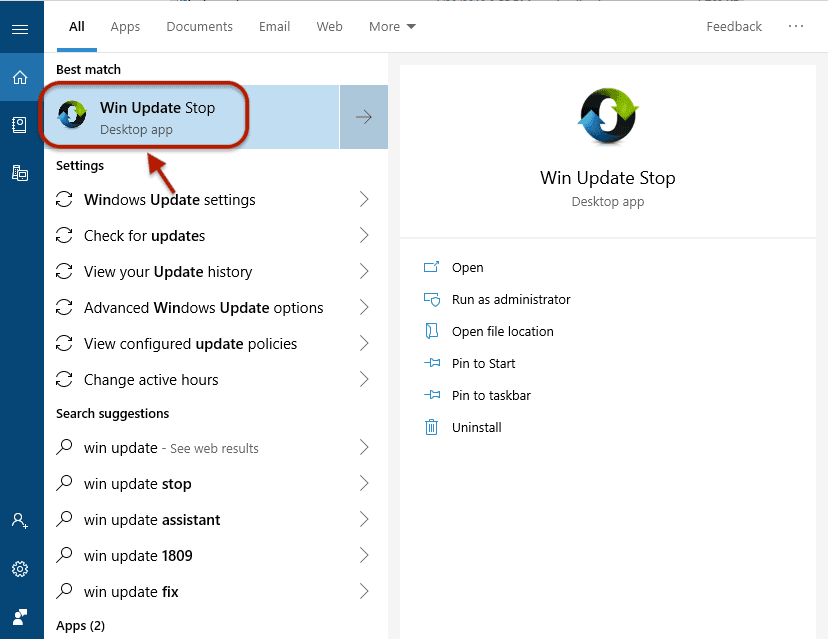
Task: Click the Win Update Stop title in preview
Action: pos(607,178)
